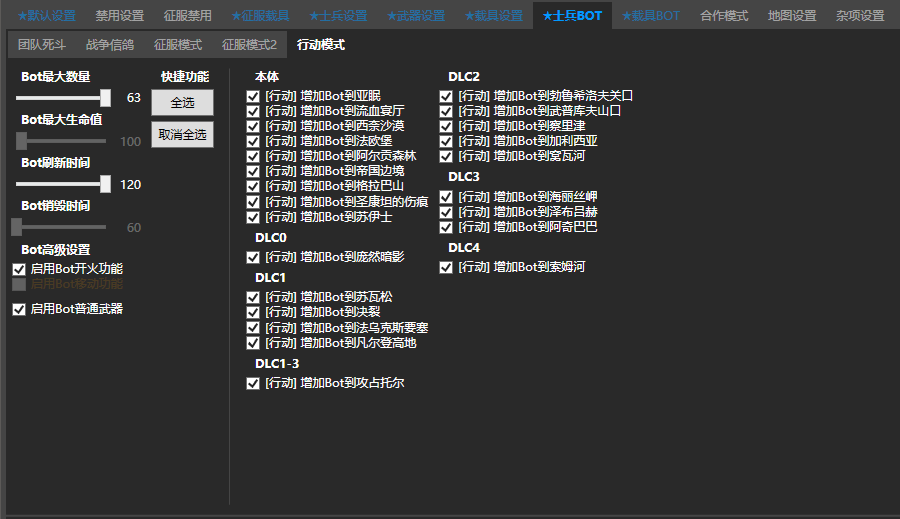Toggle 增加Bot到海丽丝岬 under DLC3

447,197
